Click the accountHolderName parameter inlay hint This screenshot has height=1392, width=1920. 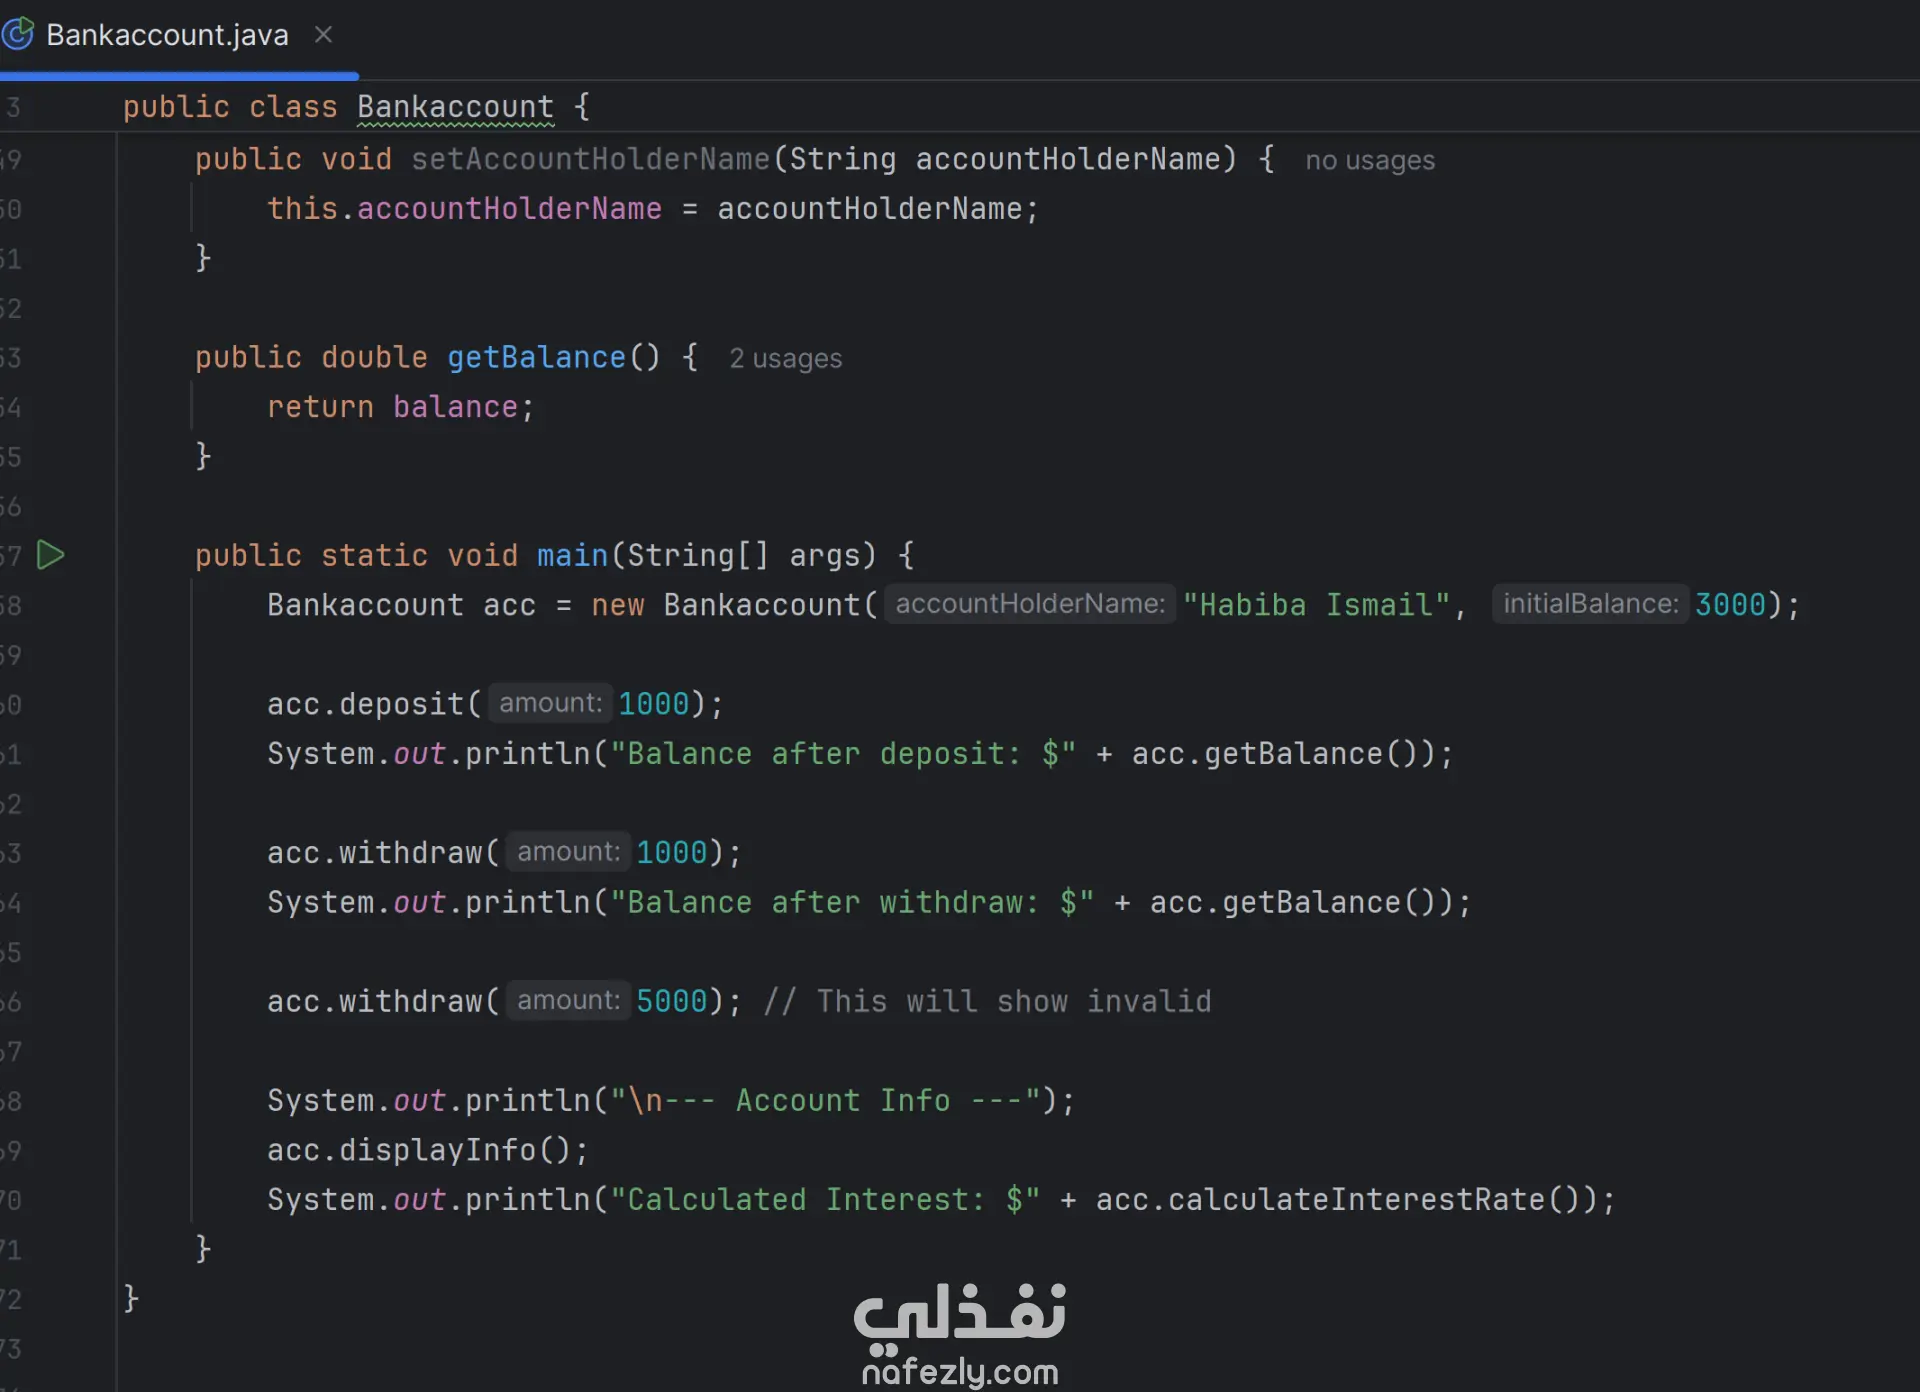tap(1029, 604)
